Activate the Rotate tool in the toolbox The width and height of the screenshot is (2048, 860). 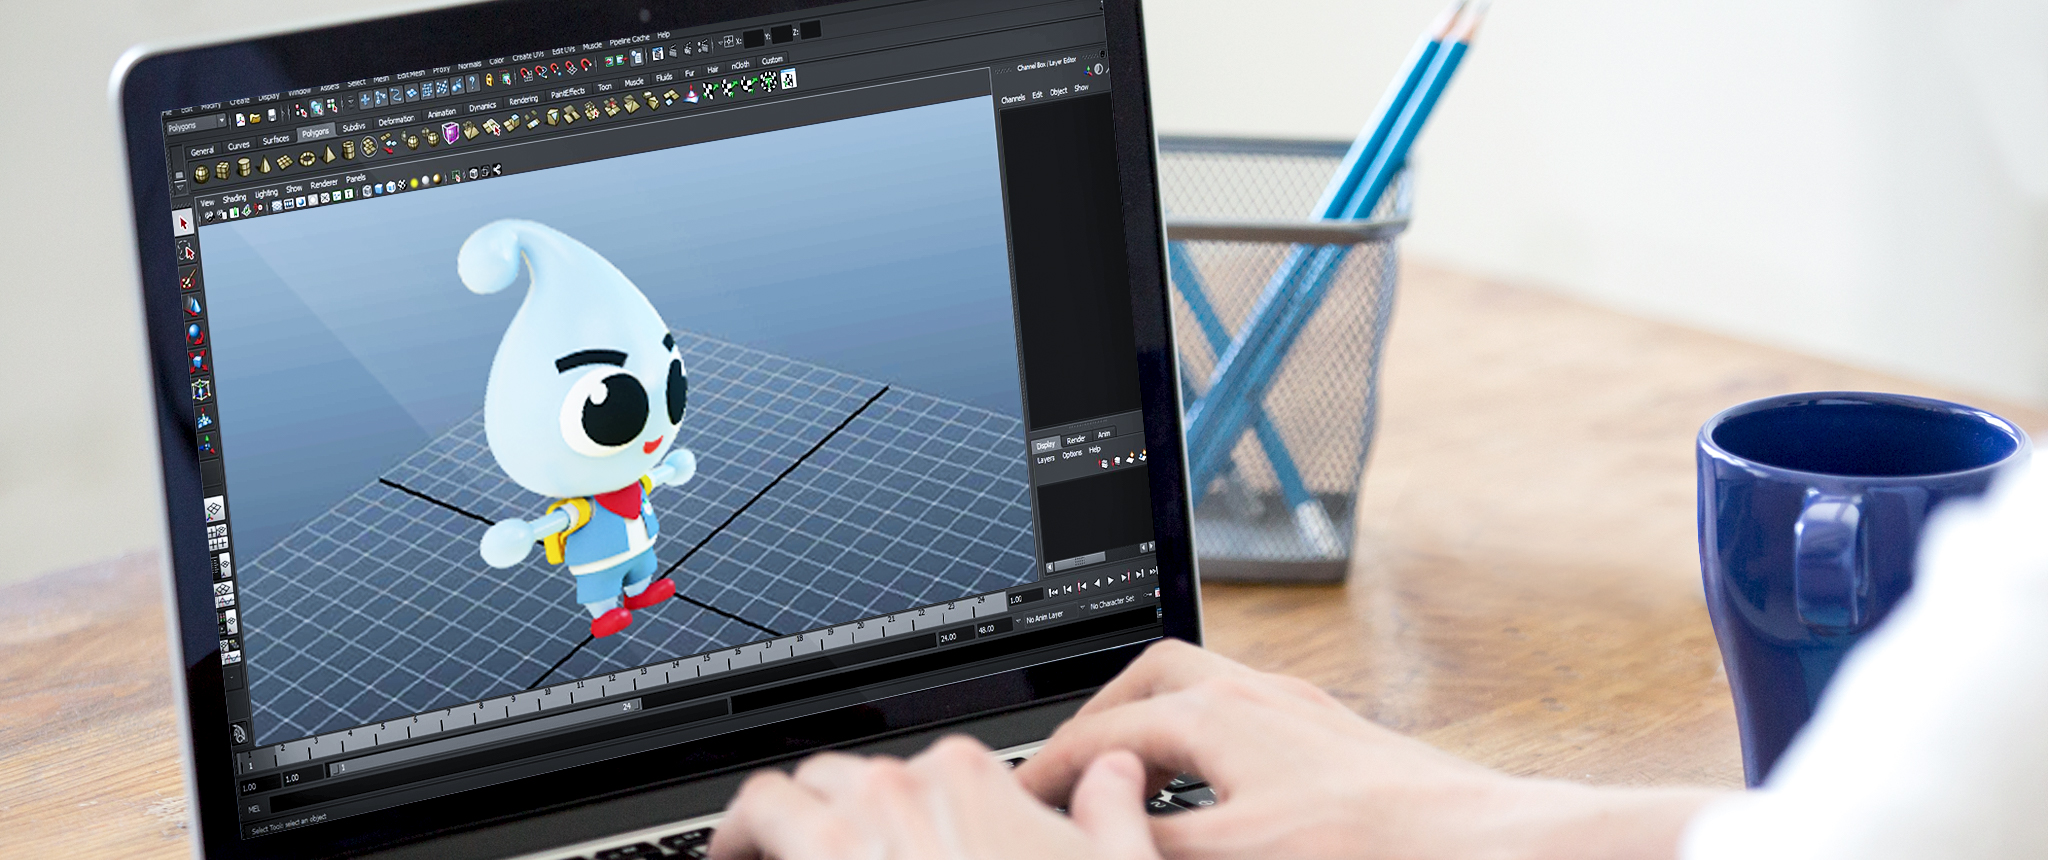(196, 334)
